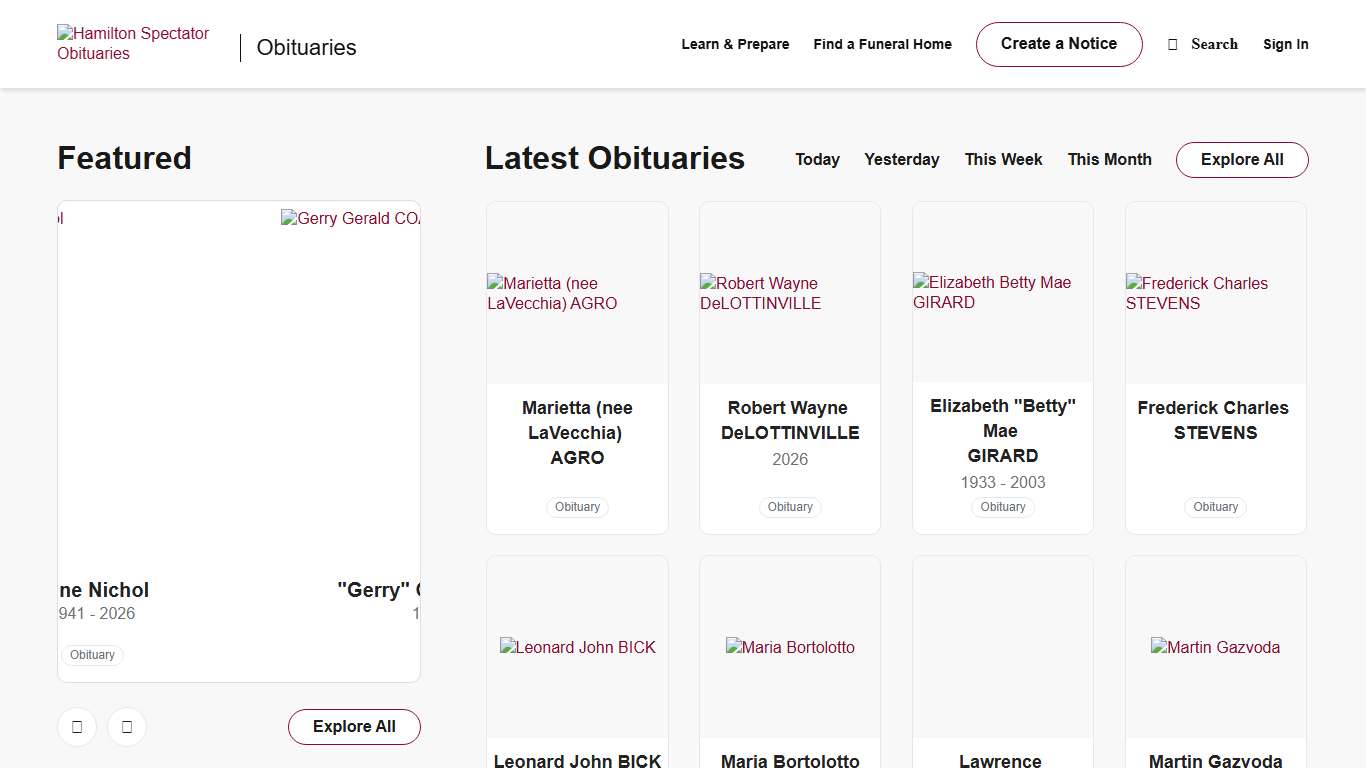Screen dimensions: 1366x768
Task: Select Martin Gazvoda photo thumbnail
Action: pos(1215,647)
